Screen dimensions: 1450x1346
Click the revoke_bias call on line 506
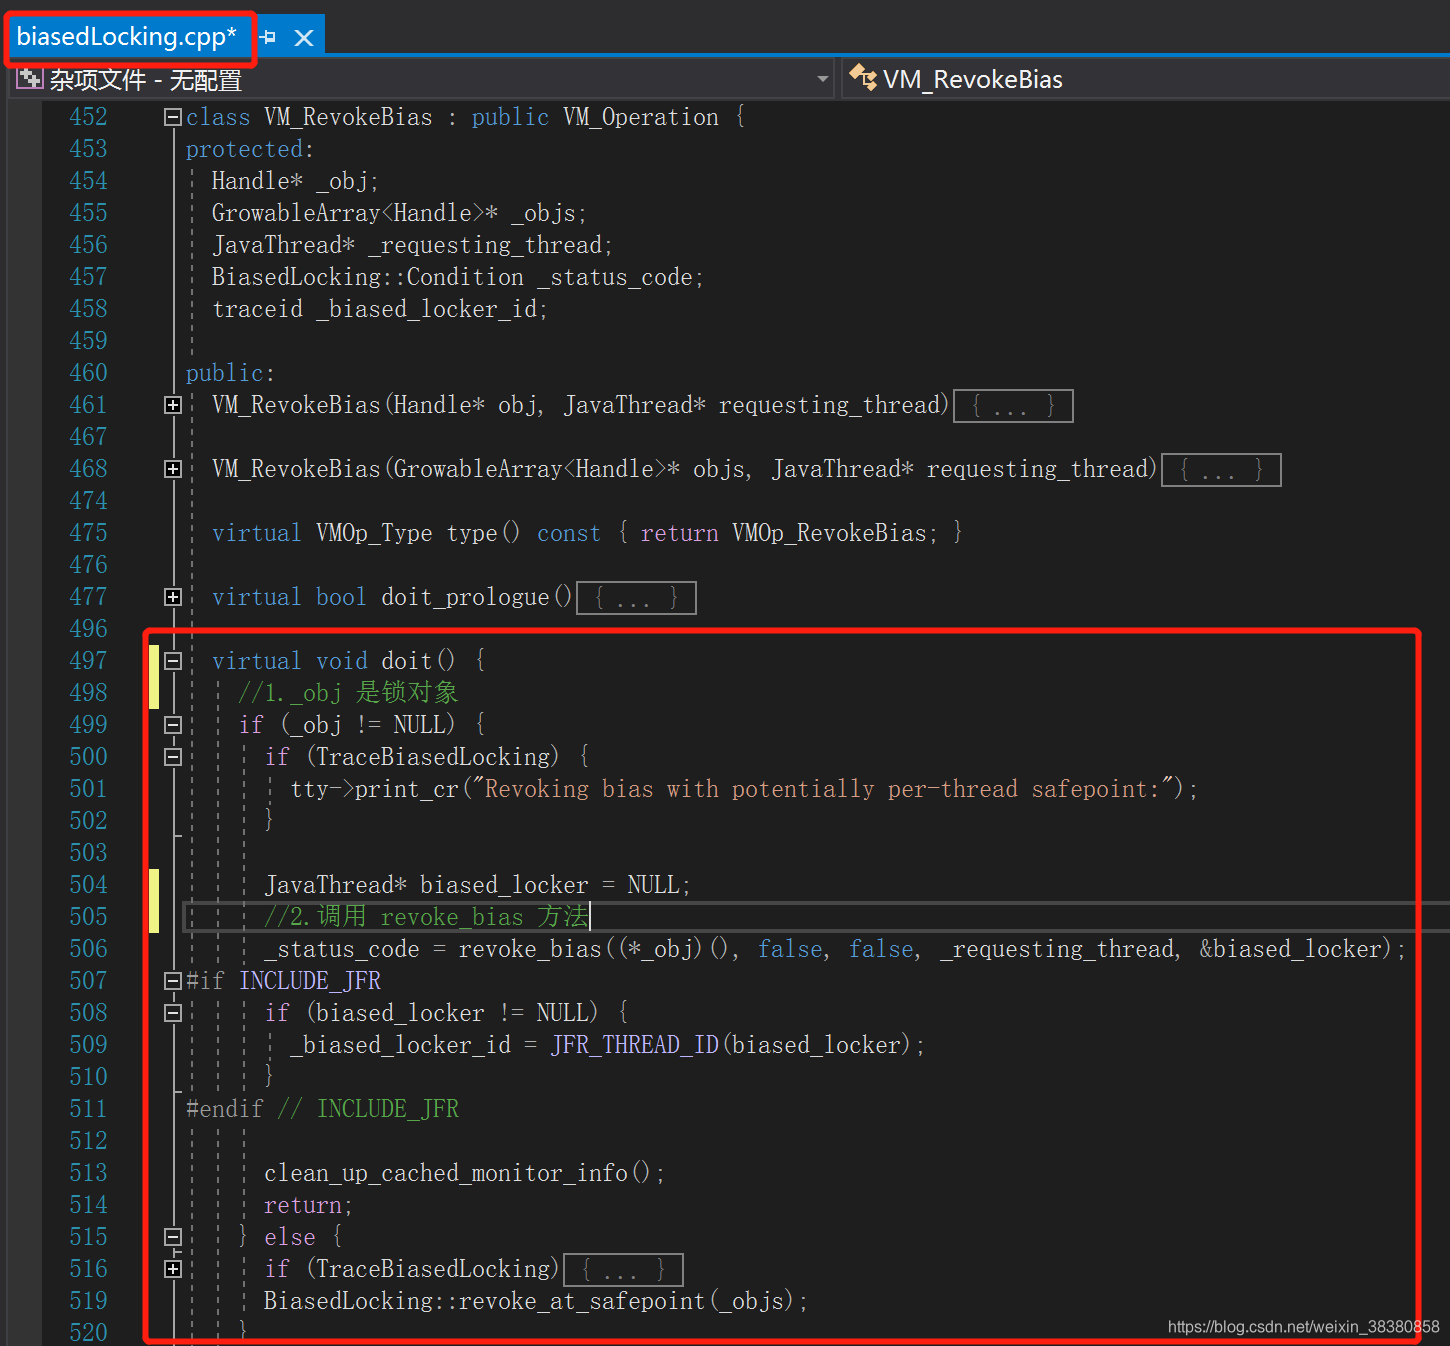pos(530,949)
